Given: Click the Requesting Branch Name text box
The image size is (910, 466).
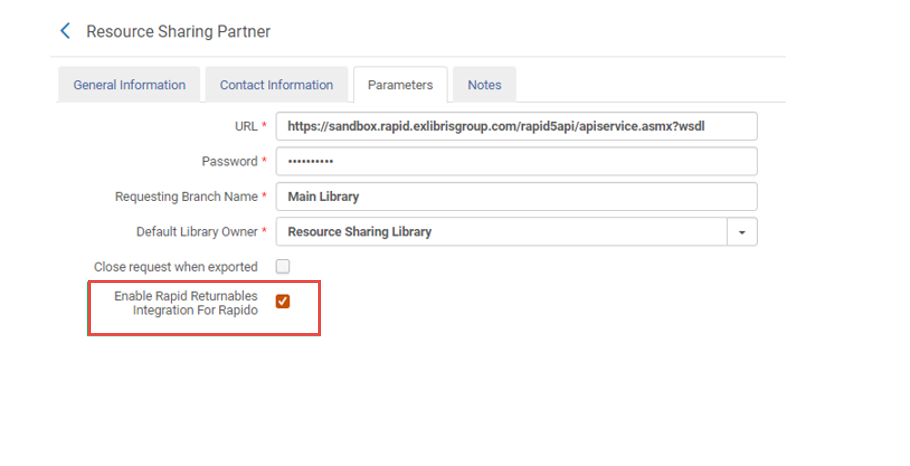Looking at the screenshot, I should [x=516, y=196].
